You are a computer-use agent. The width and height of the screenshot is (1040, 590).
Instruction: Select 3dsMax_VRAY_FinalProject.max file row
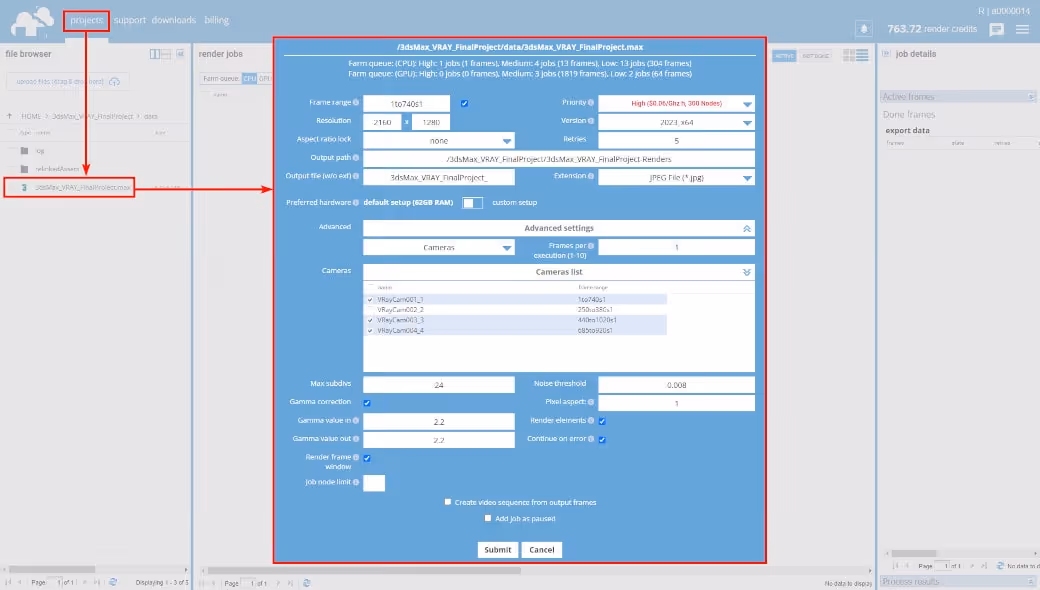pyautogui.click(x=69, y=188)
